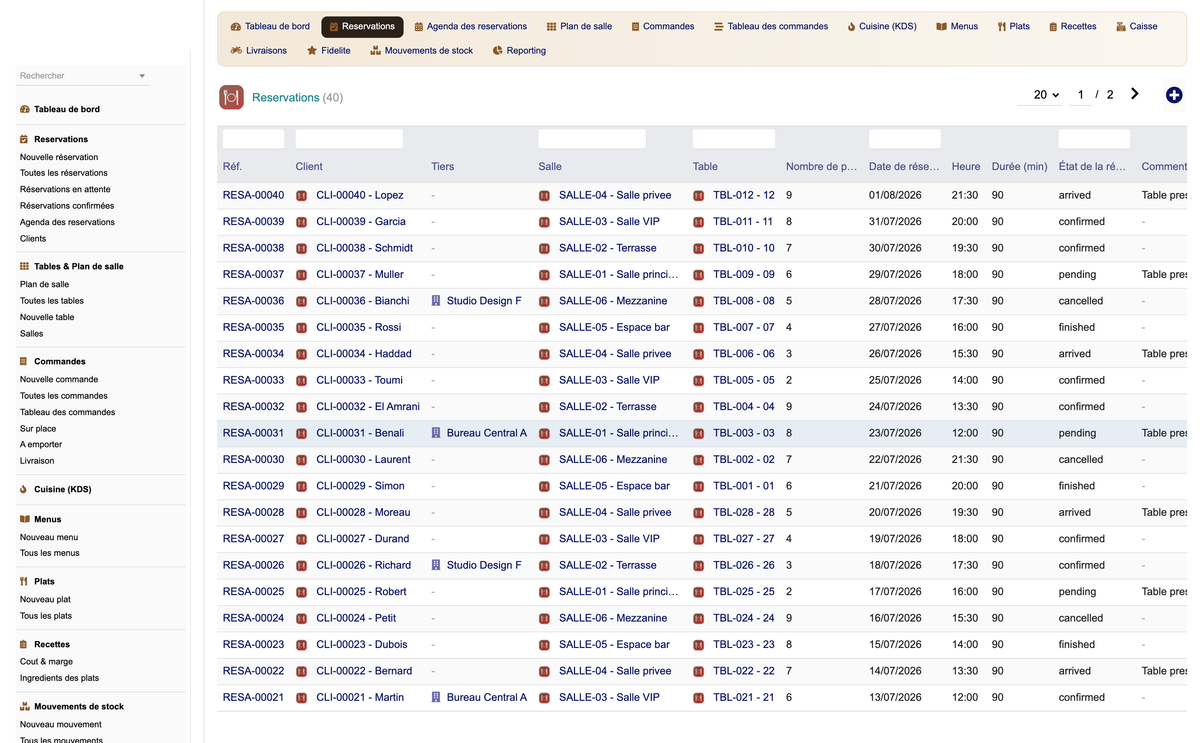
Task: Click the Tableau de bord gauge icon in sidebar
Action: tap(24, 109)
